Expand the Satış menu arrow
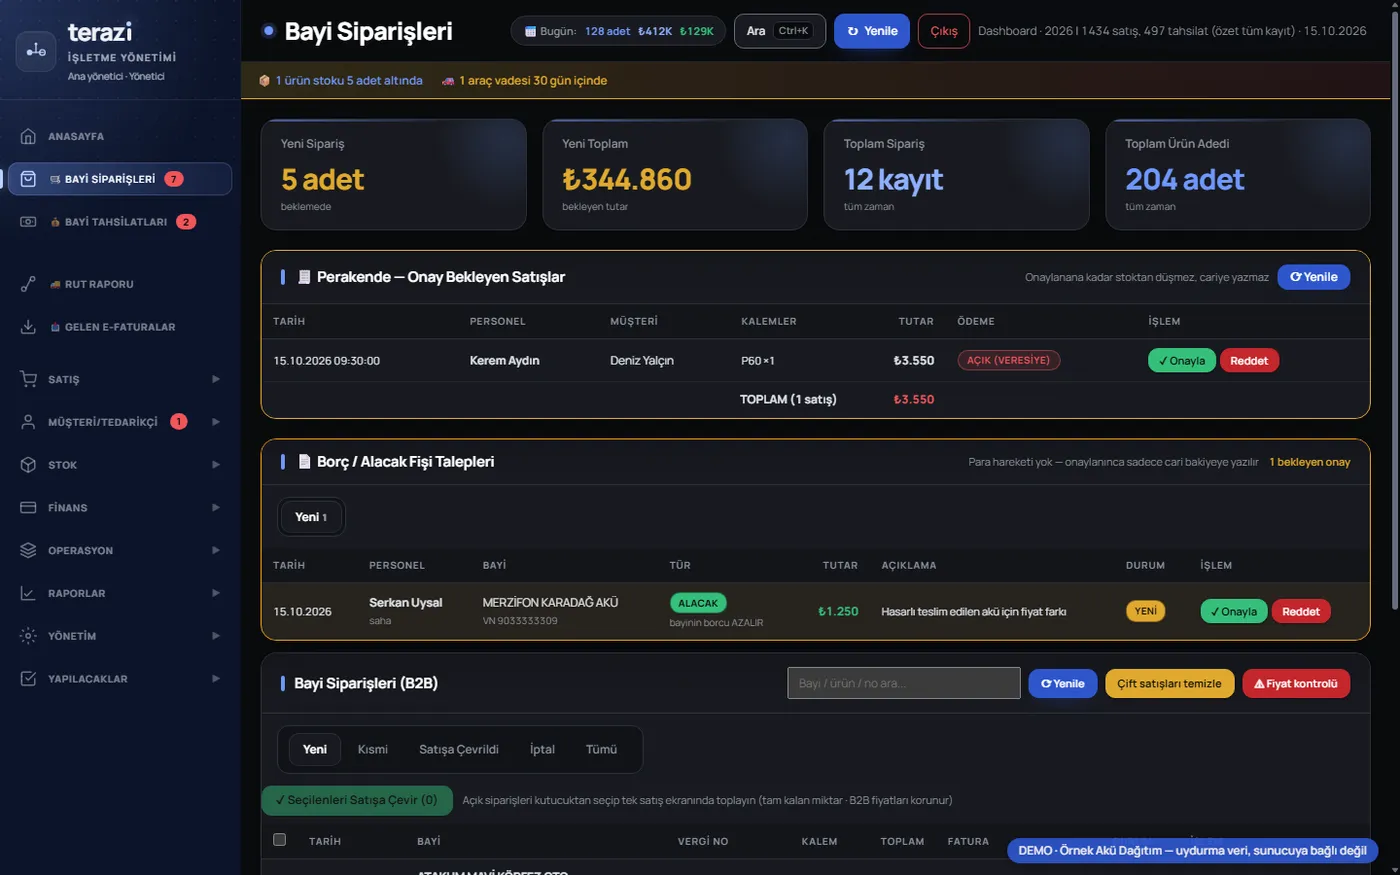 click(215, 379)
